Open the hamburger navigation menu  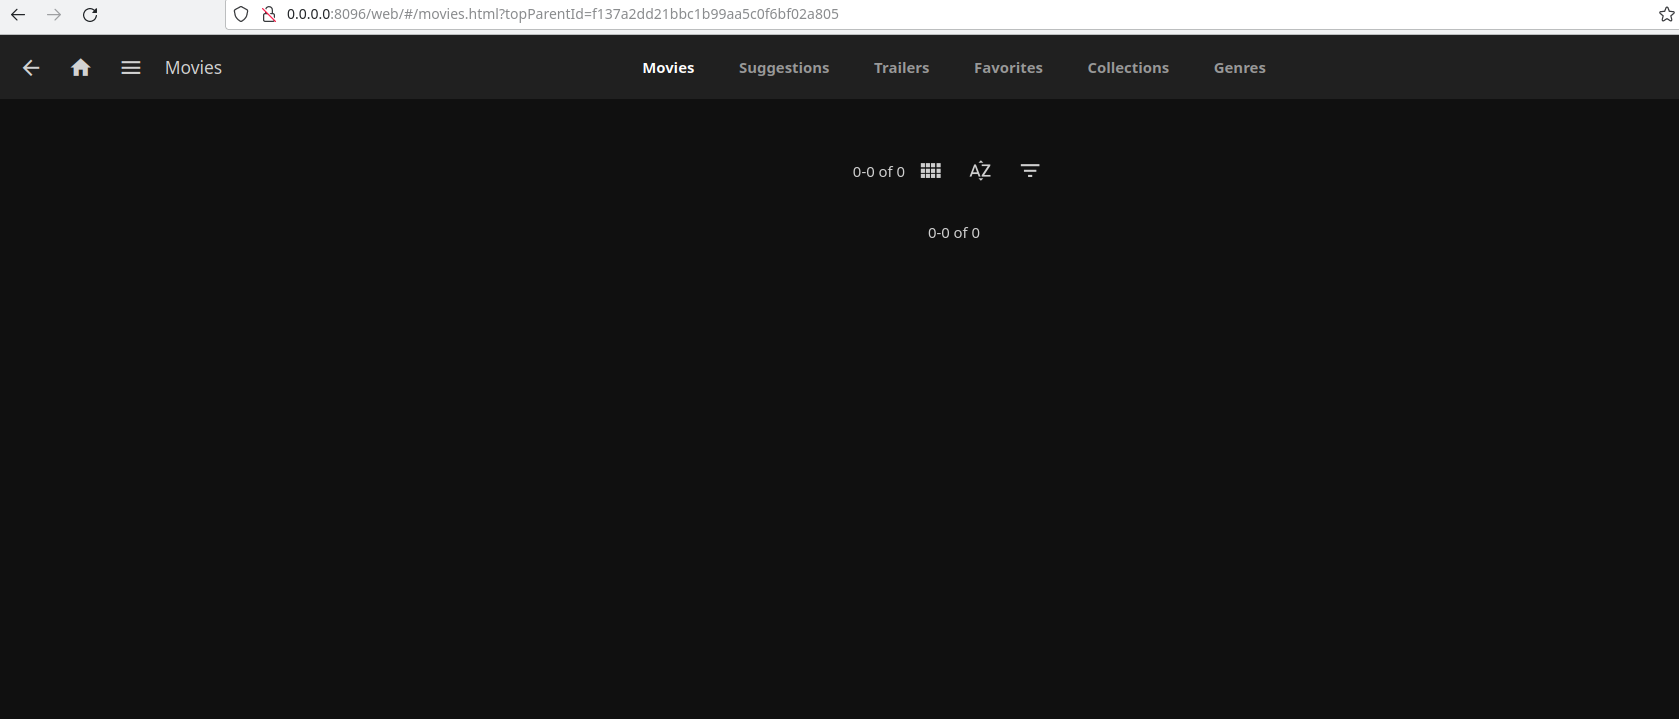coord(131,68)
